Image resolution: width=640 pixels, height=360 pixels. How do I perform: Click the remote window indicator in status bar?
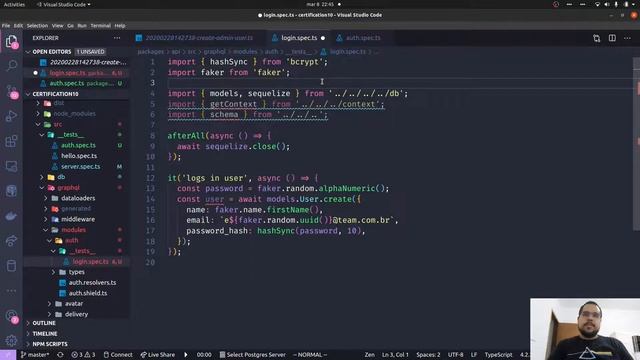click(8, 355)
